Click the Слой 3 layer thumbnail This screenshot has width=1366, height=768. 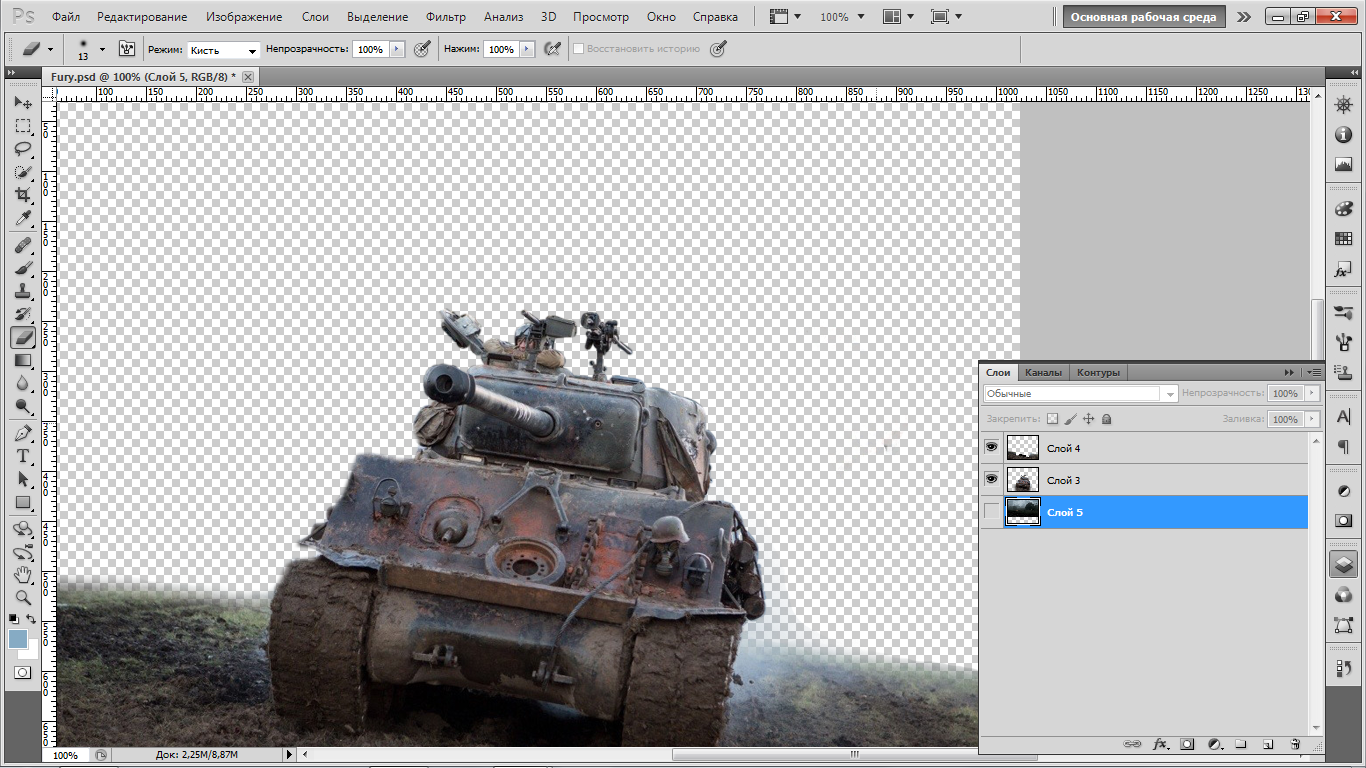(1023, 480)
